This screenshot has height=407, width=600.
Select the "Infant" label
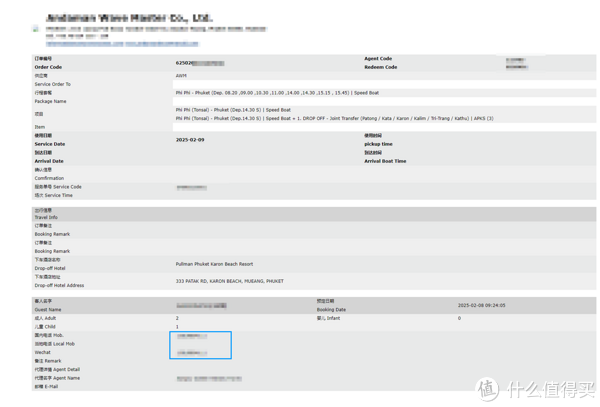click(x=333, y=318)
